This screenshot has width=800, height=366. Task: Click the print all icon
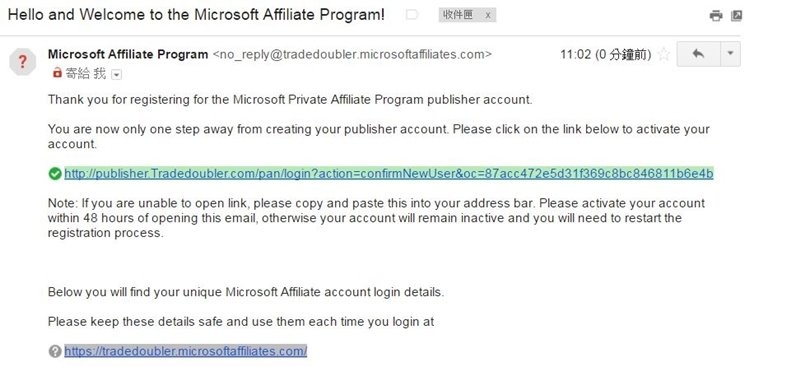(716, 16)
